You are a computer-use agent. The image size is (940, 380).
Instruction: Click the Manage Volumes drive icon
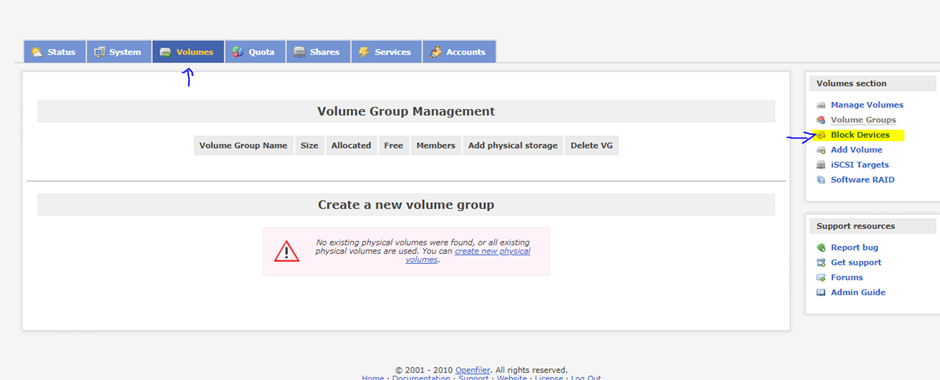click(821, 105)
